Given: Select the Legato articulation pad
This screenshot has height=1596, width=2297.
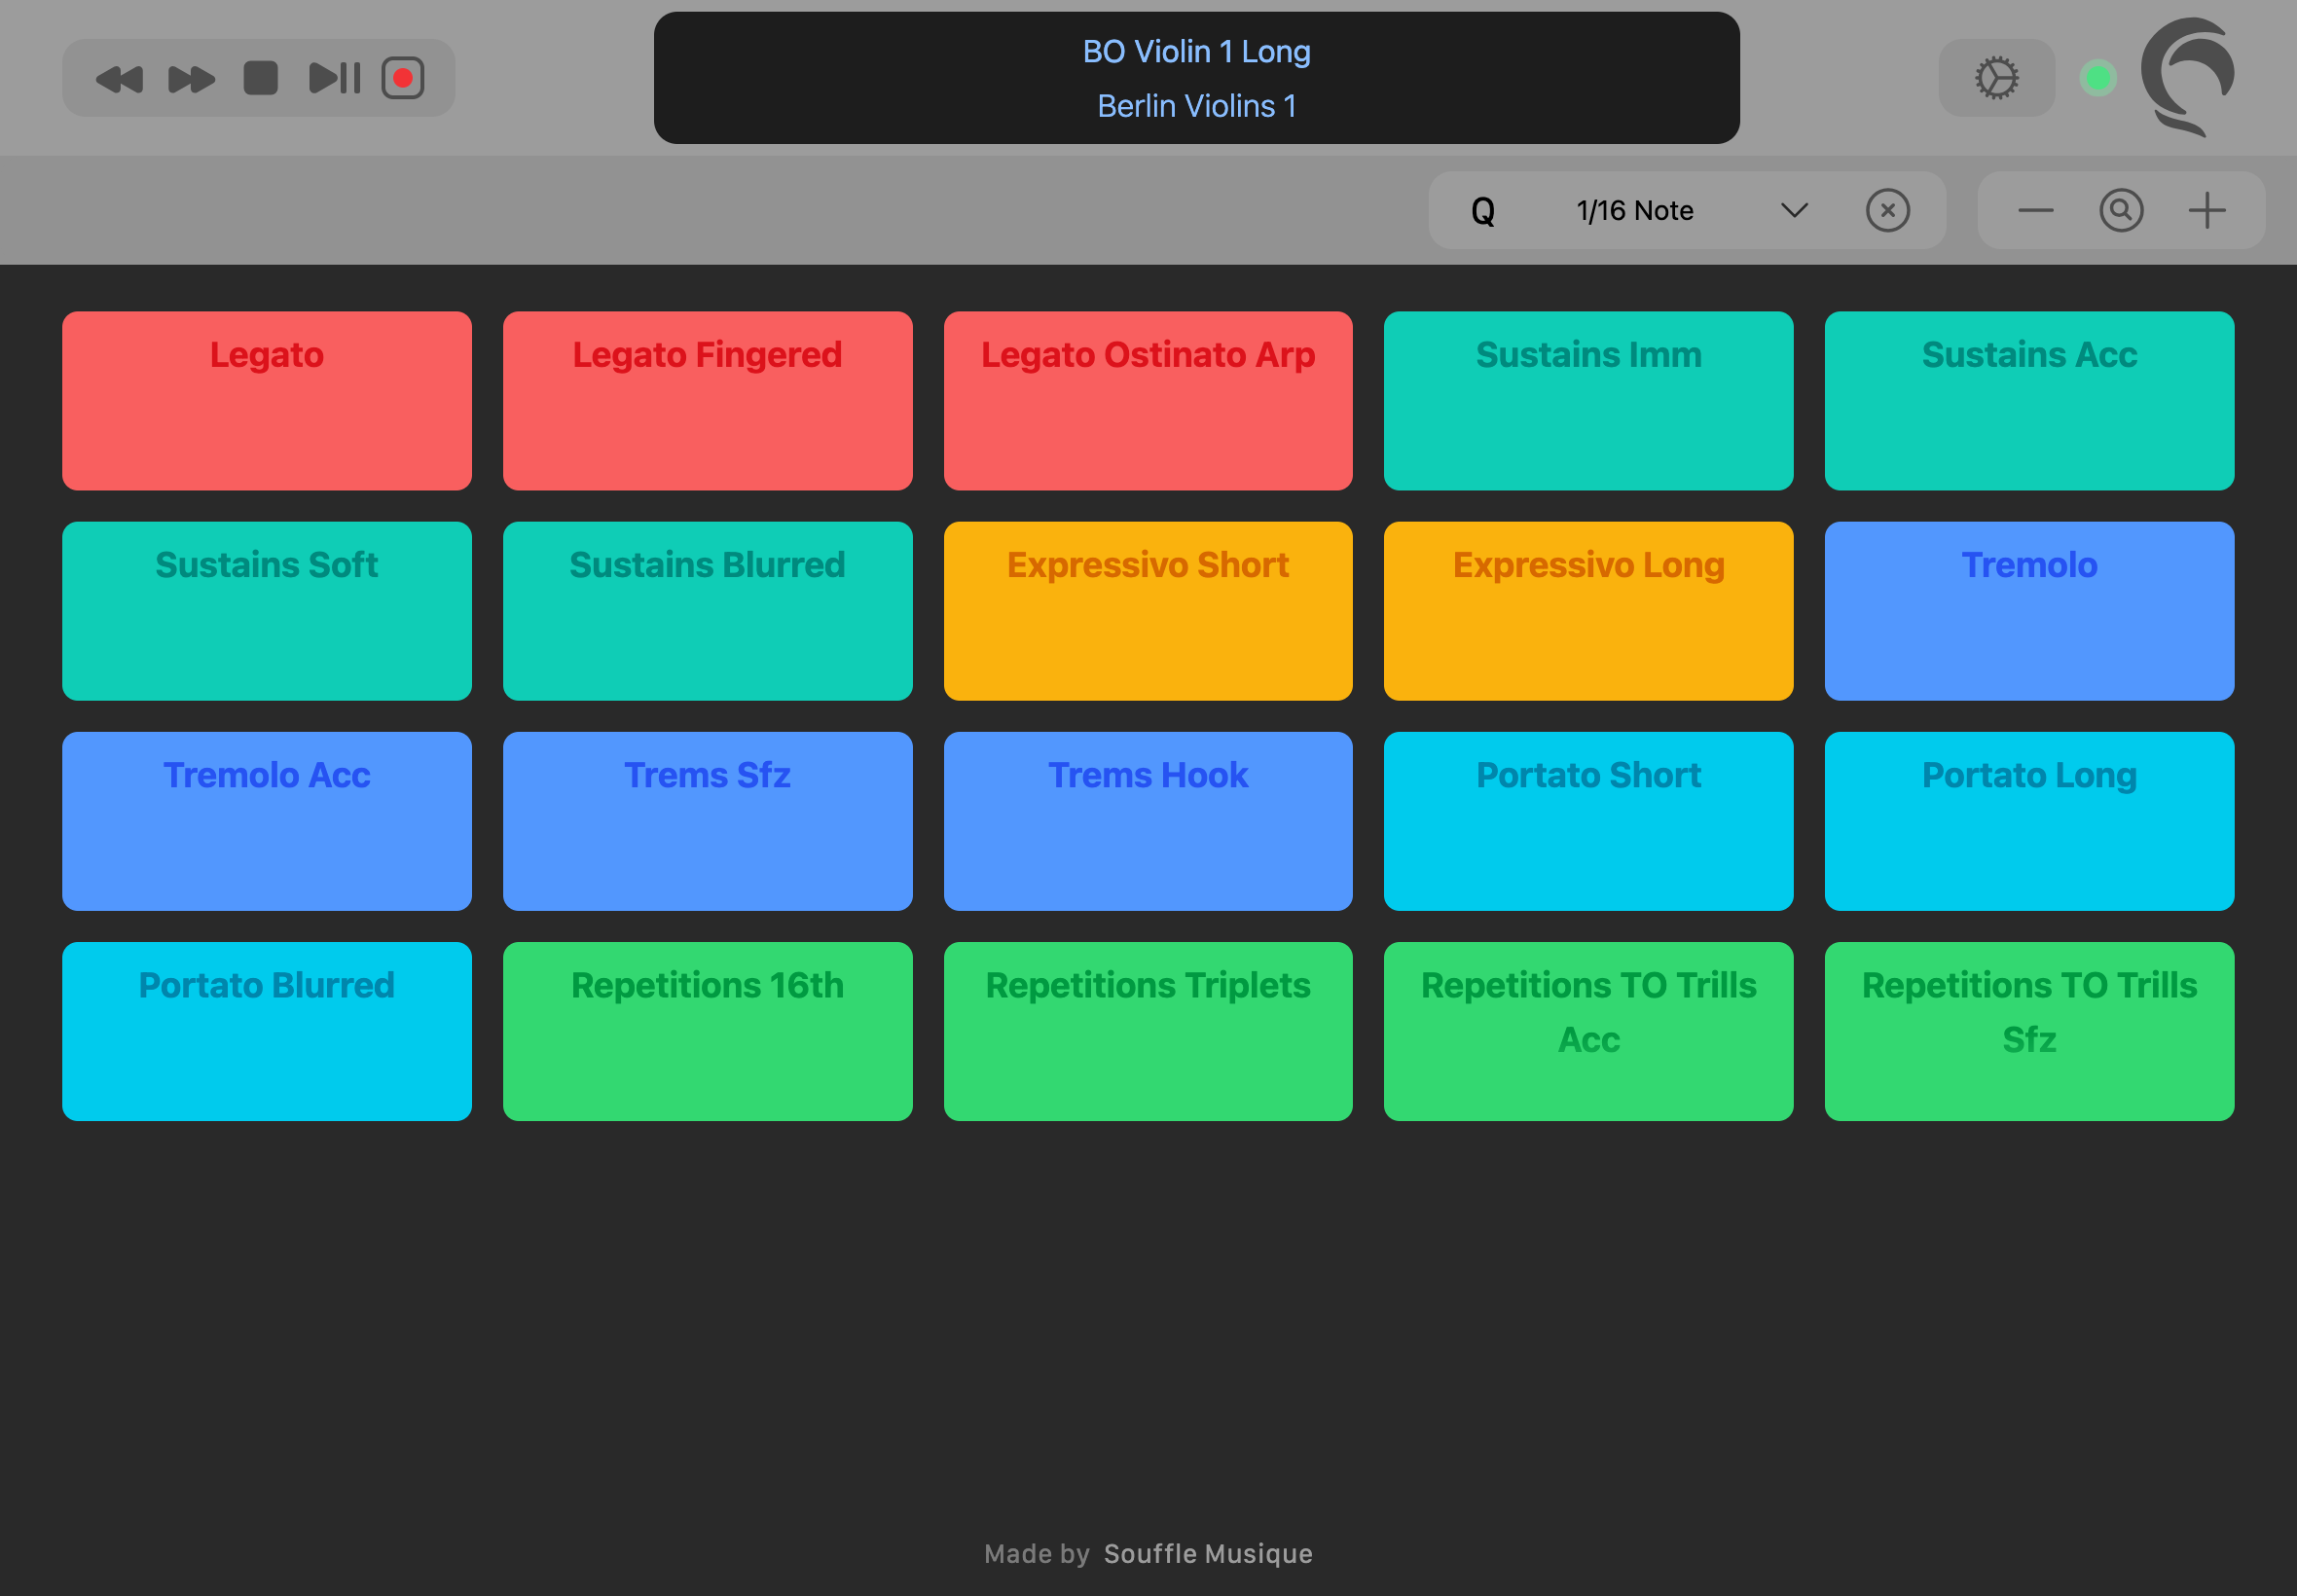Looking at the screenshot, I should (x=267, y=401).
